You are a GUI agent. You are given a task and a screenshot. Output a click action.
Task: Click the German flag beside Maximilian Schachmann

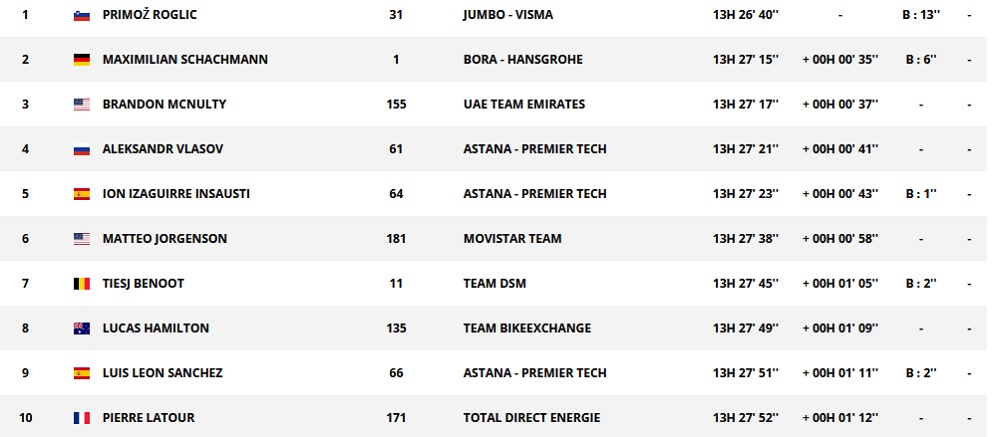click(82, 60)
